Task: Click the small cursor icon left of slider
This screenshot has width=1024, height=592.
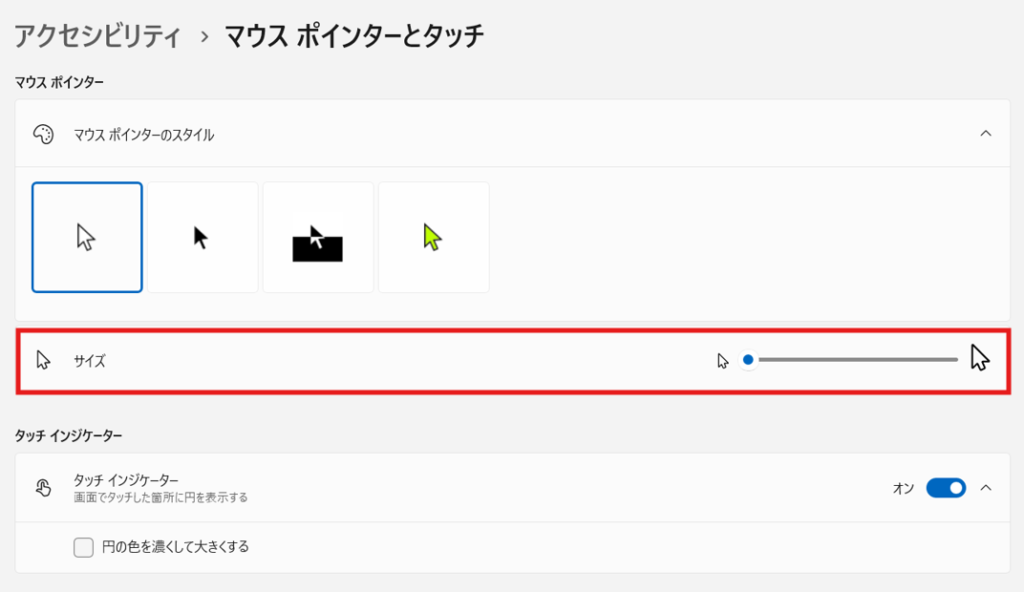Action: coord(723,360)
